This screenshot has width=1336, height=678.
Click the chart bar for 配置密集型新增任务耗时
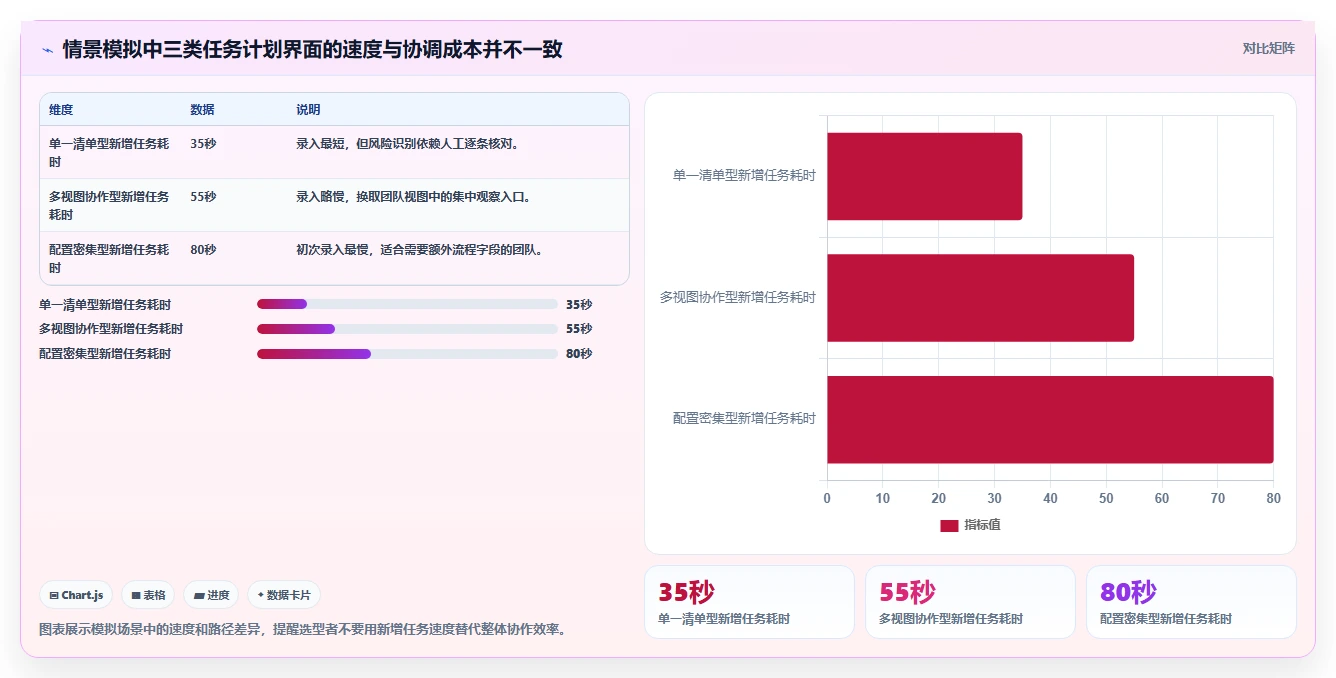click(1050, 419)
